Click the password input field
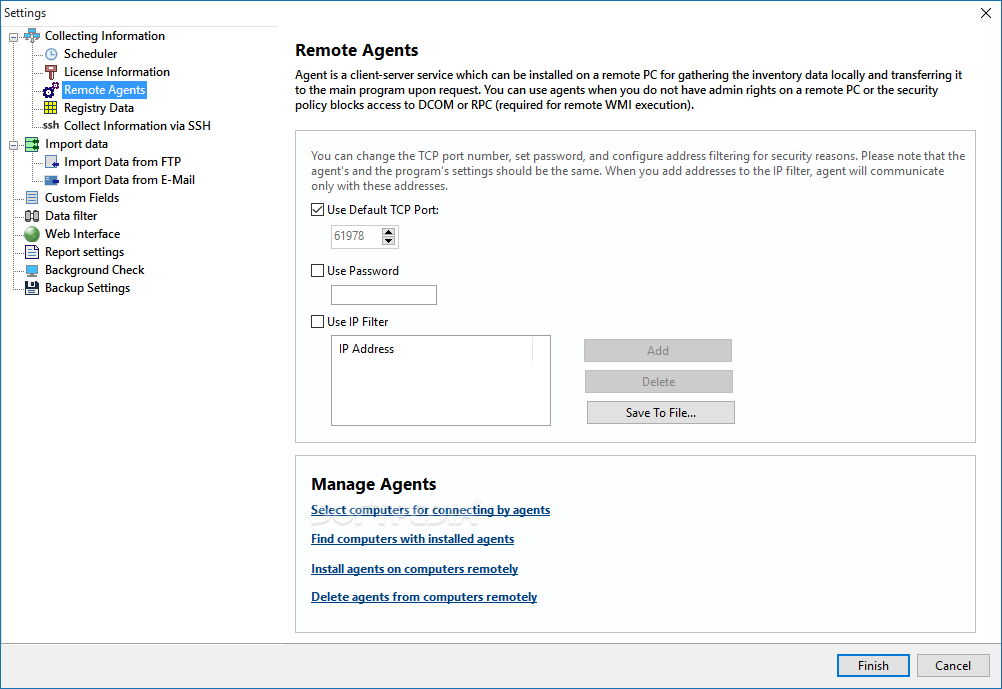Screen dimensions: 1002x689 384,295
